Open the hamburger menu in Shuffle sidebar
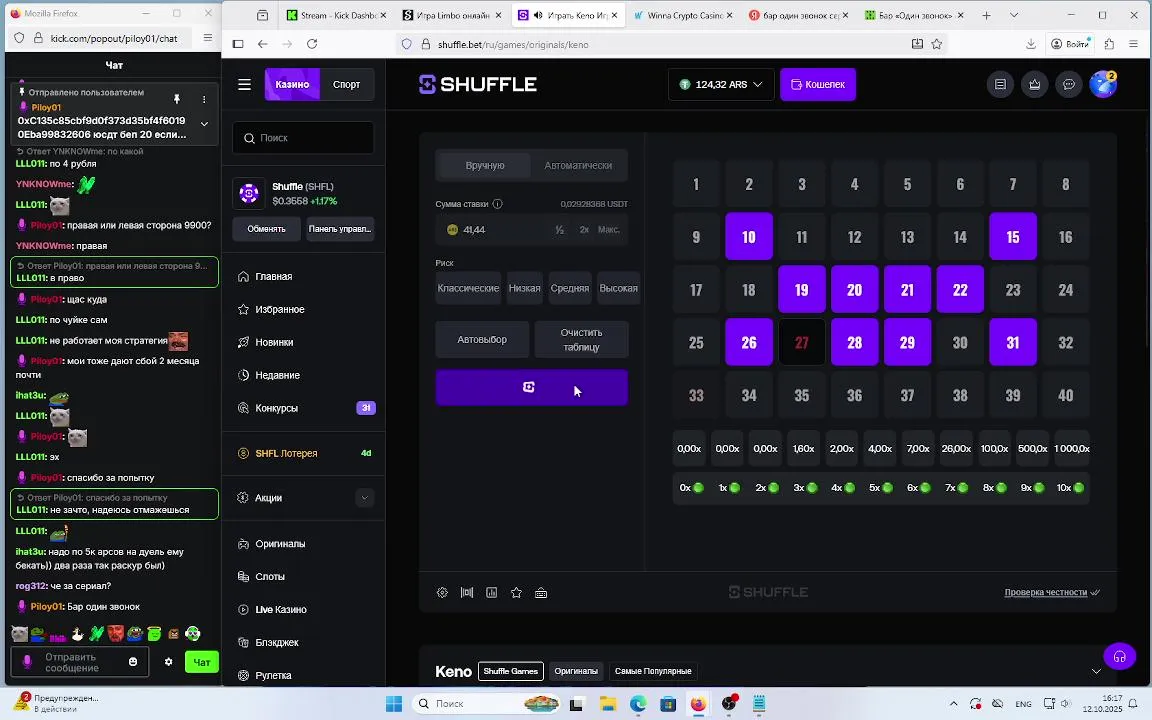The width and height of the screenshot is (1152, 720). pyautogui.click(x=245, y=84)
